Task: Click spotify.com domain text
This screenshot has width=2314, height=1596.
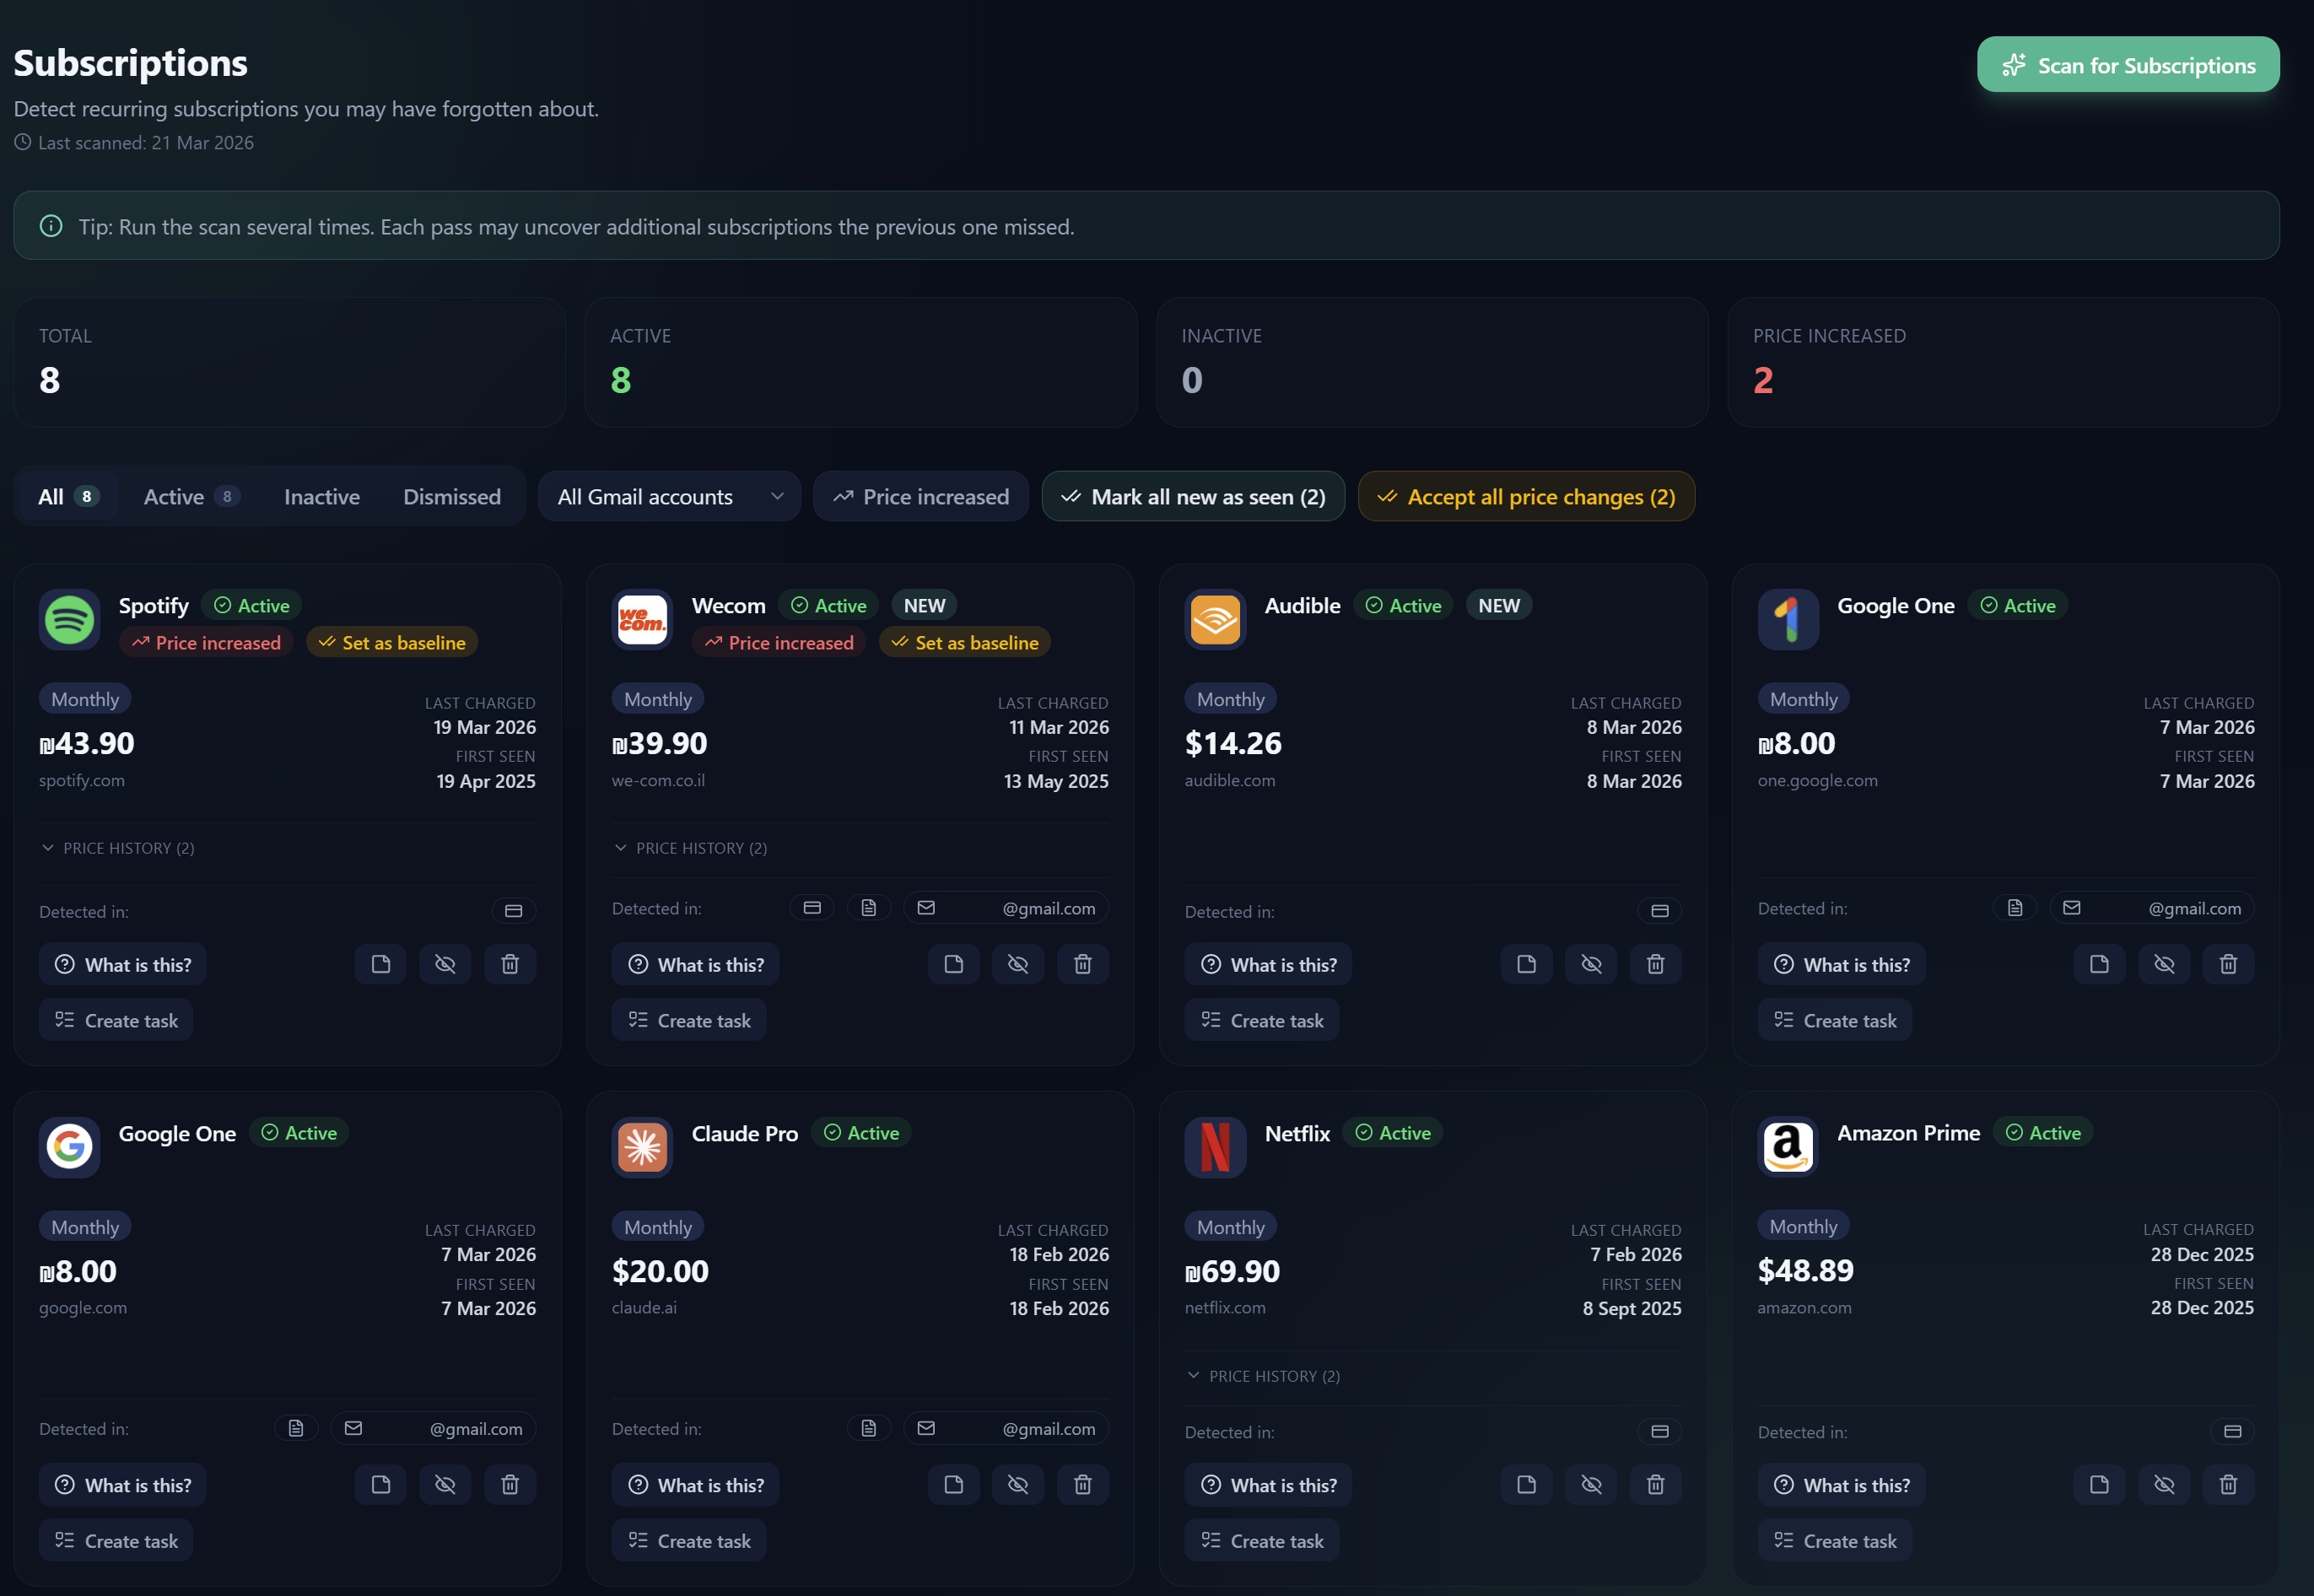Action: point(82,780)
